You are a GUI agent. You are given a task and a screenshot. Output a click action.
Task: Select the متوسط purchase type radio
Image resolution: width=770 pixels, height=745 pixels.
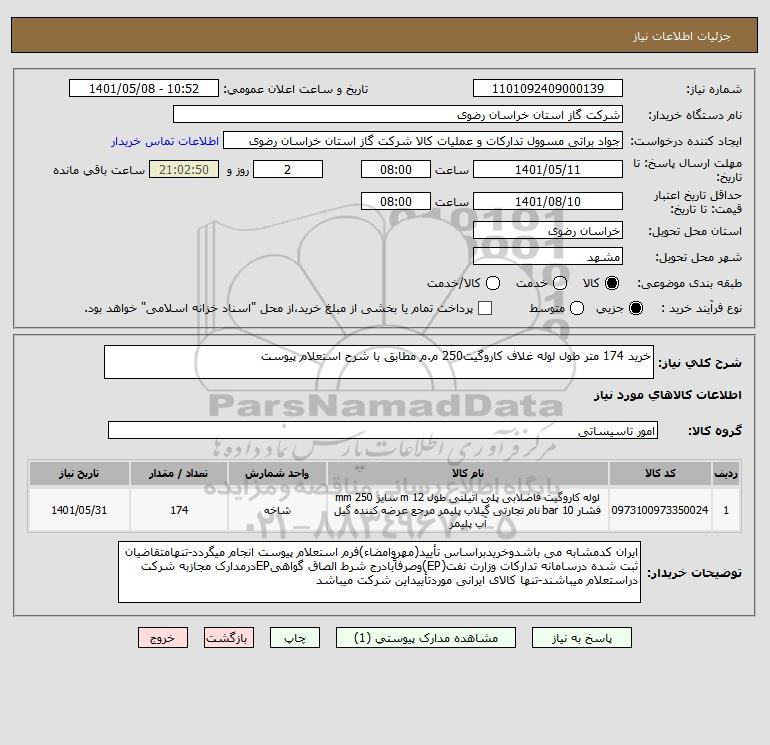[577, 308]
